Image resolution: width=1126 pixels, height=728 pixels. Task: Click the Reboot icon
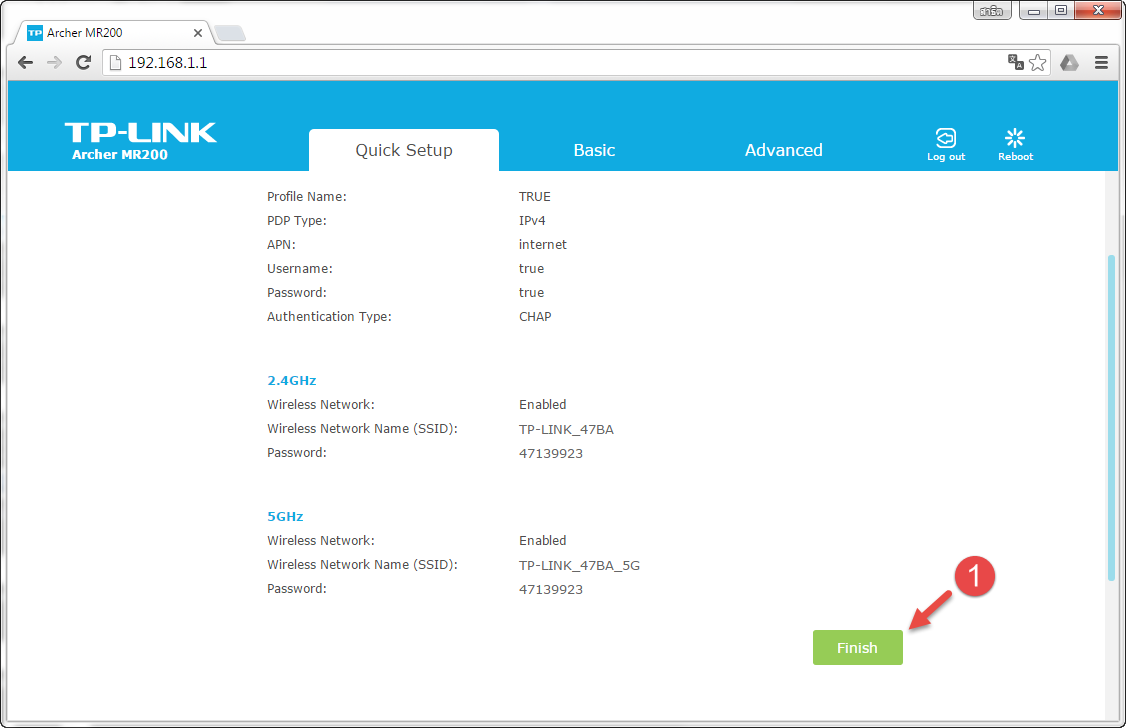click(1015, 144)
